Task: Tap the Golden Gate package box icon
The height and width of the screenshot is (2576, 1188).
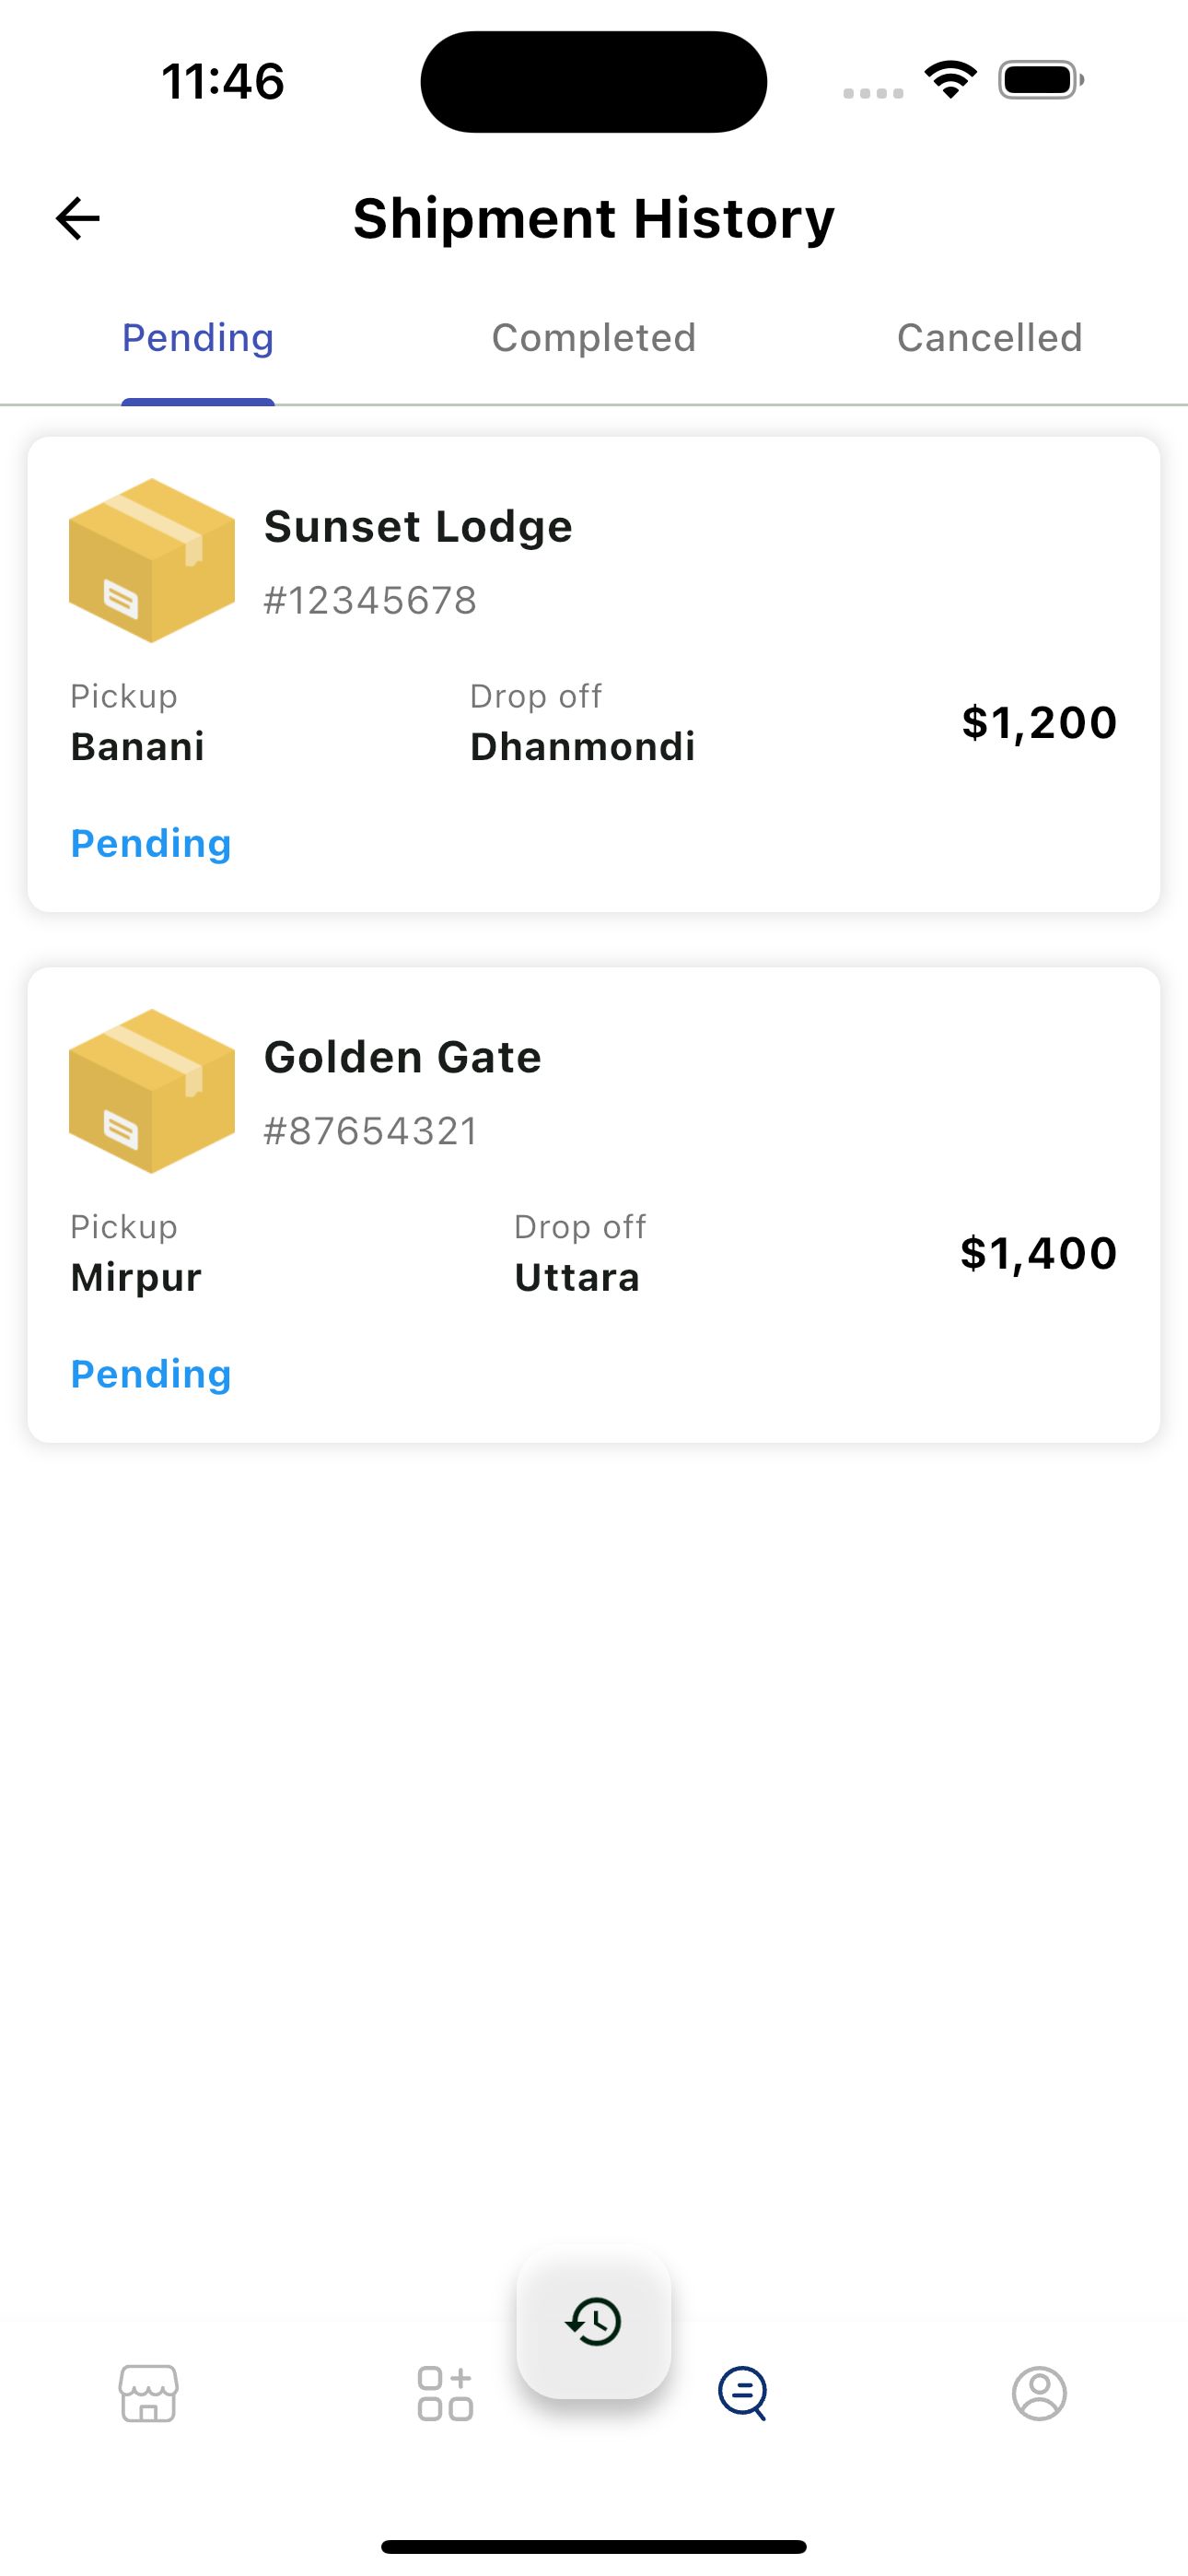Action: point(152,1090)
